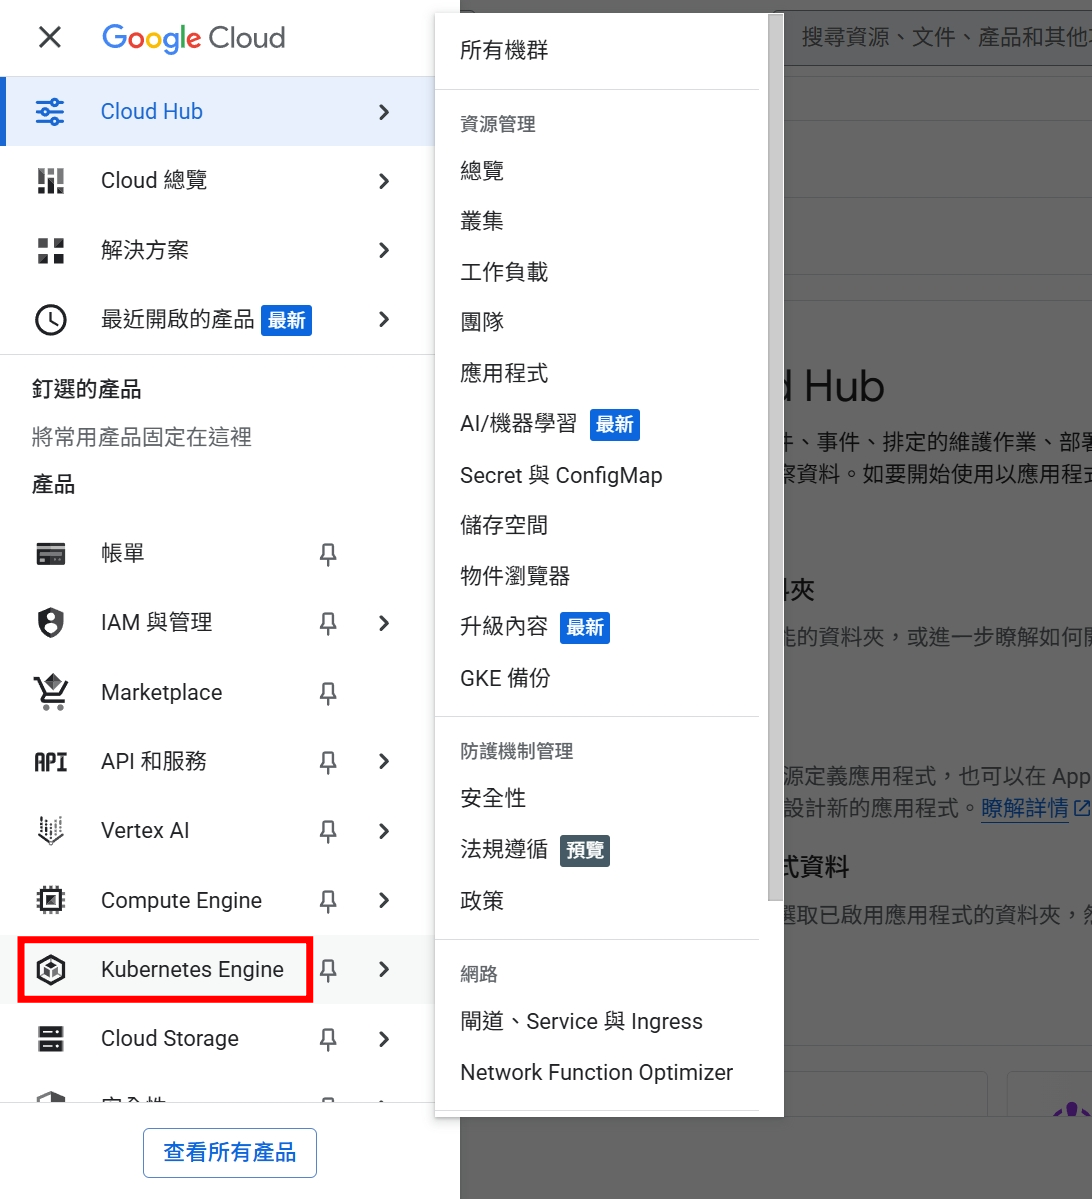
Task: Expand the Cloud 總覽 submenu chevron
Action: click(384, 181)
